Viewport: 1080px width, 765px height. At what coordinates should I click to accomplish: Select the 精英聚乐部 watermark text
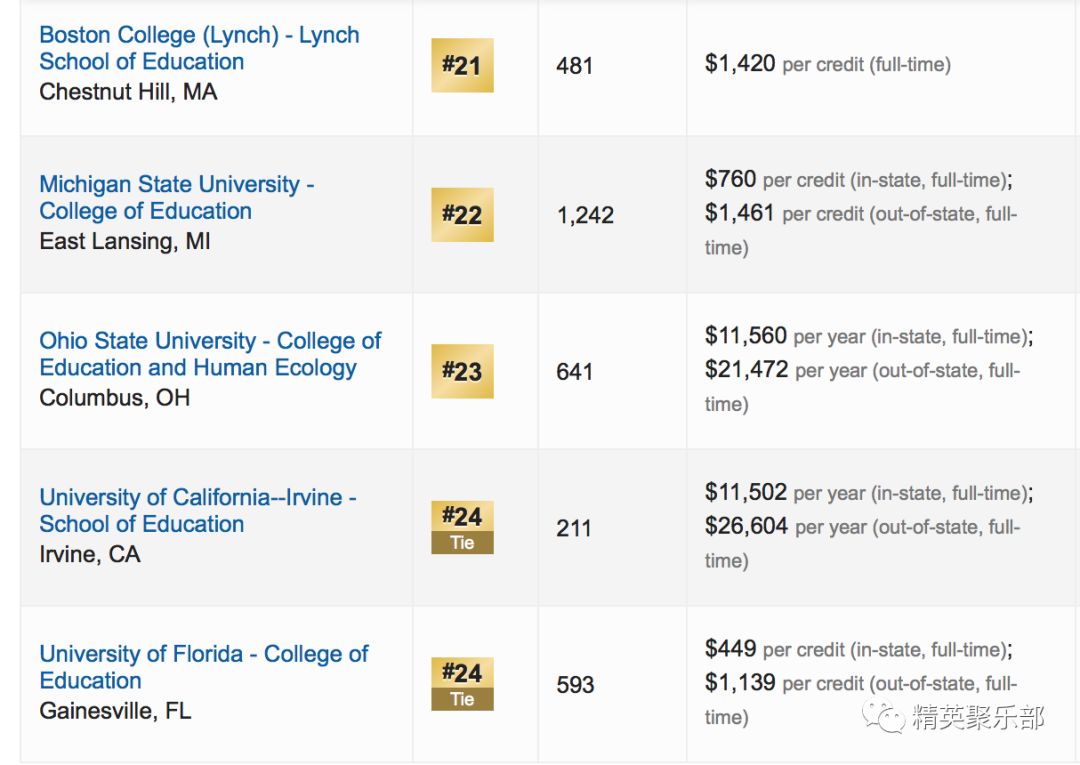coord(978,717)
